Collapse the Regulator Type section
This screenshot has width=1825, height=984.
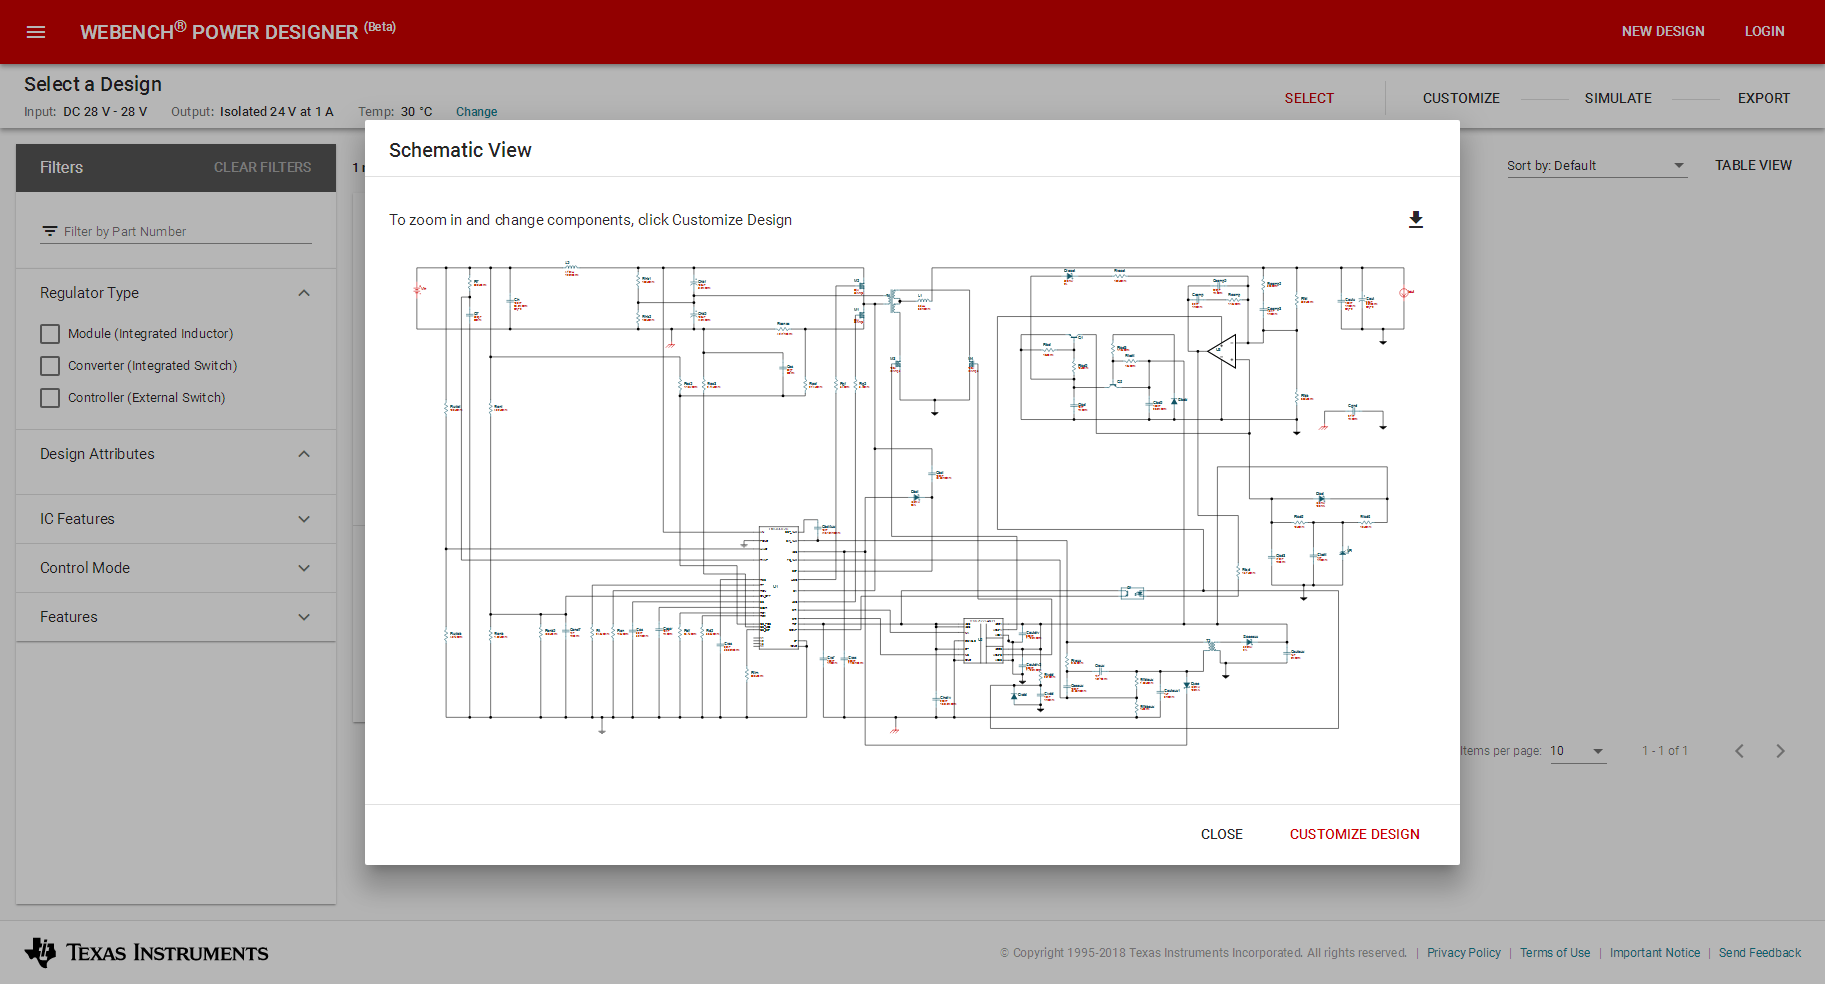click(x=304, y=293)
